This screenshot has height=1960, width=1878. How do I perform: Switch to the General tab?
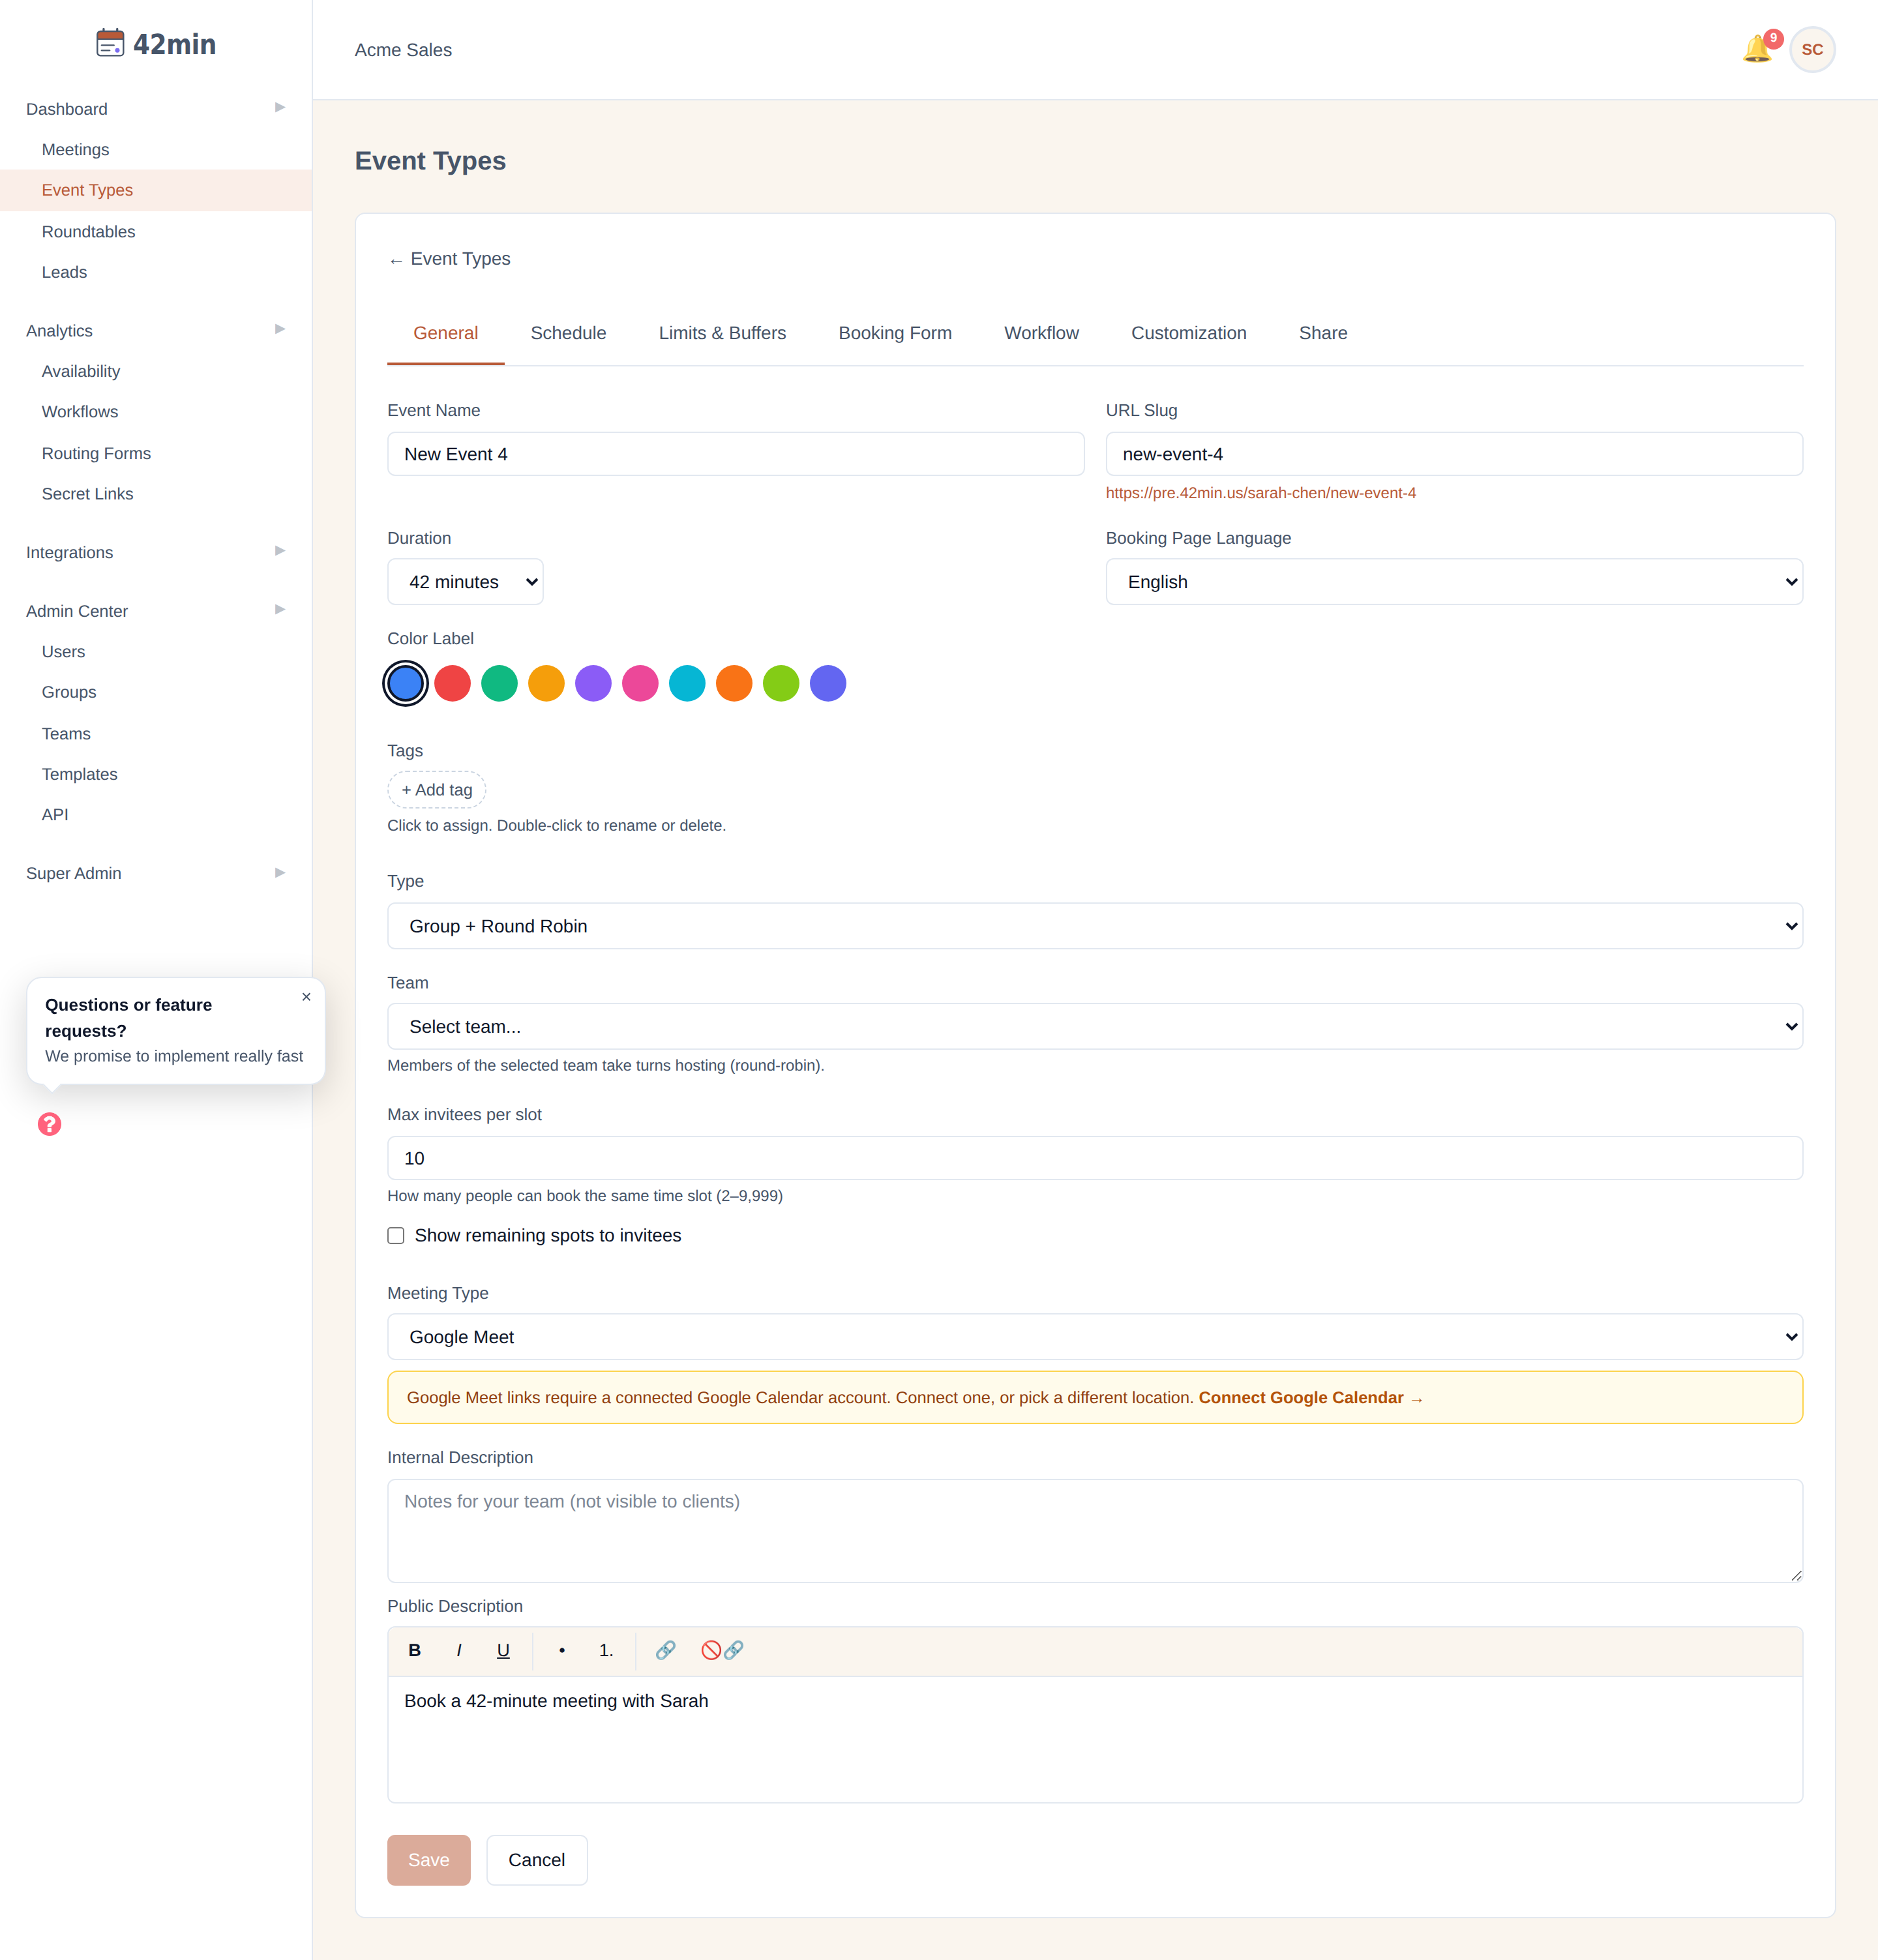445,333
